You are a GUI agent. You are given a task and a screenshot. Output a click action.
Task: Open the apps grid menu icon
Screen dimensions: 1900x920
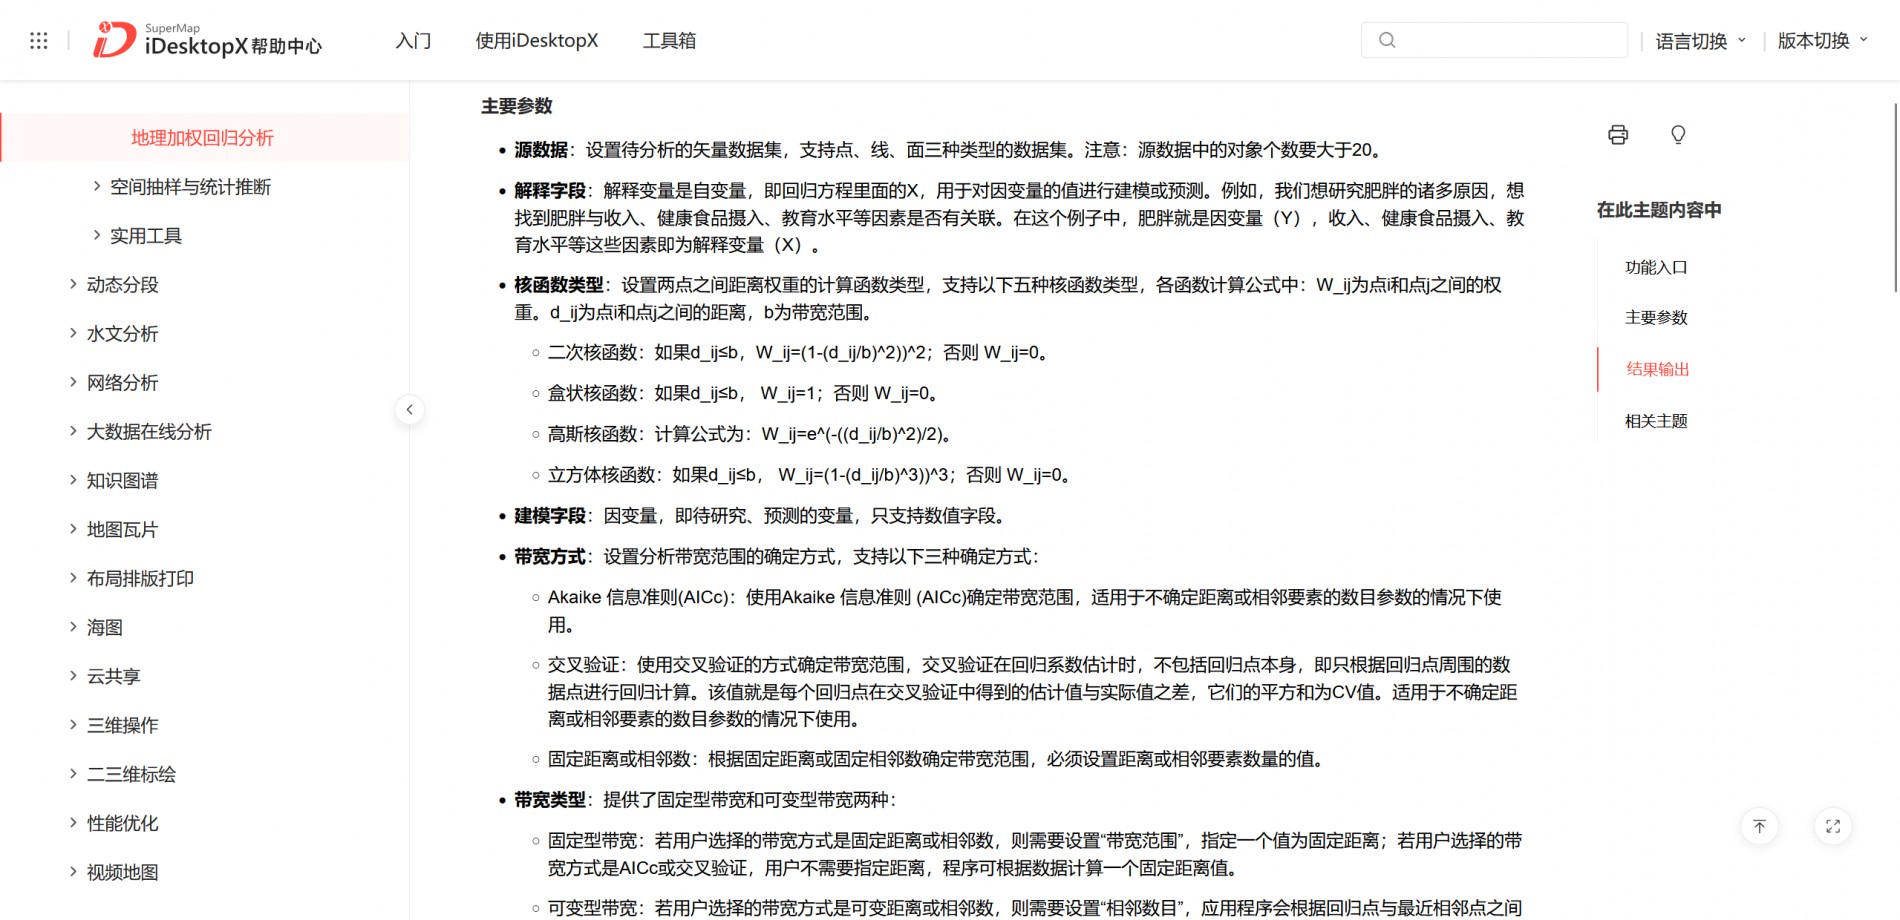(39, 41)
